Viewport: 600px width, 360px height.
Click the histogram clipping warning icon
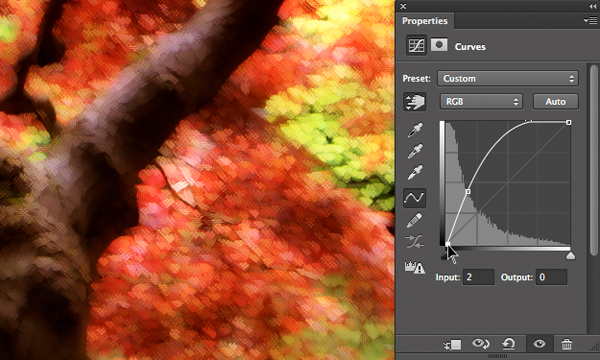[415, 267]
